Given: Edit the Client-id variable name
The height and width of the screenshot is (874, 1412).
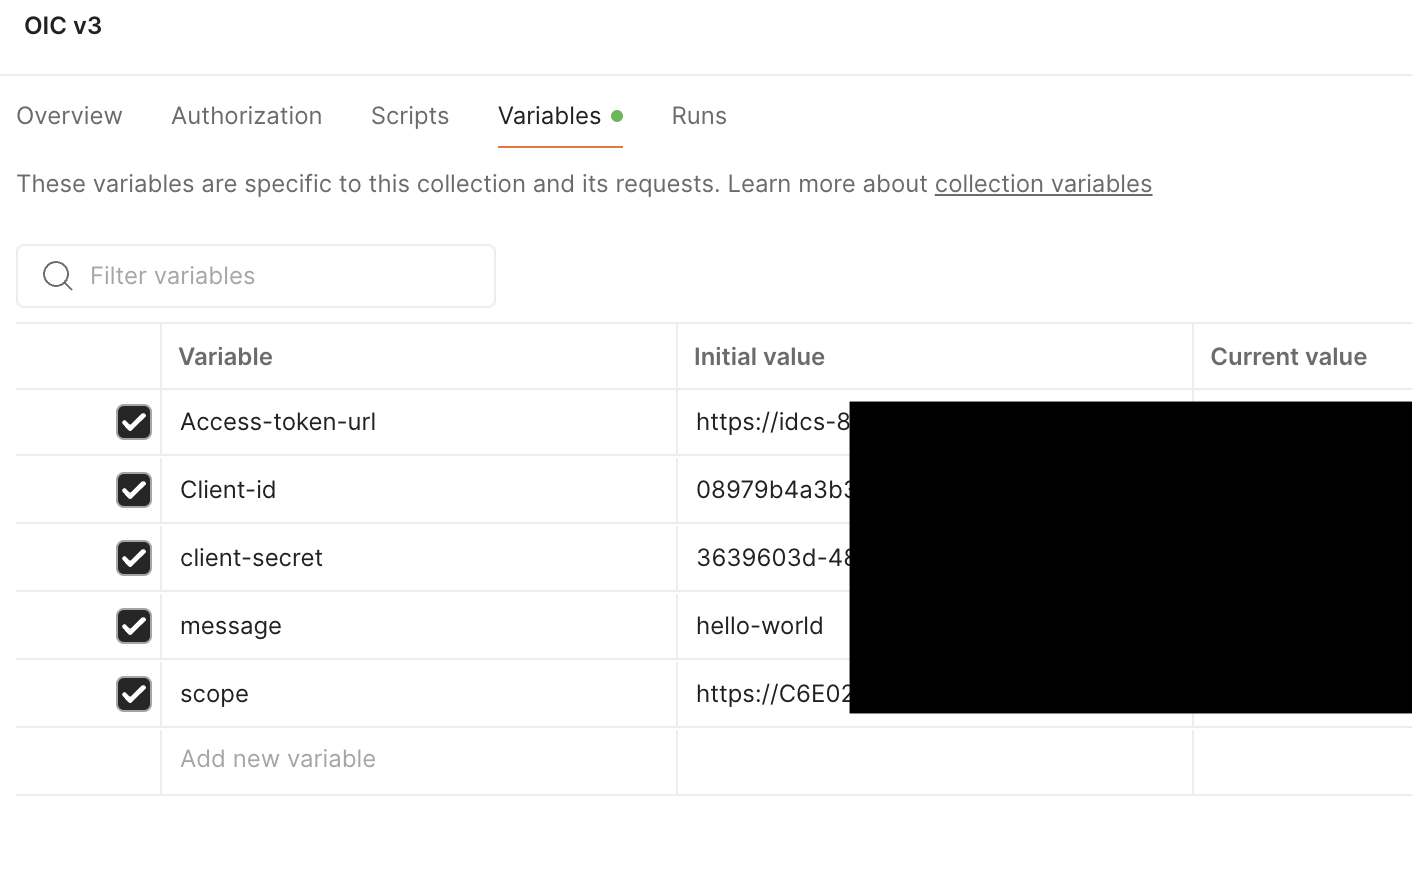Looking at the screenshot, I should pos(228,490).
